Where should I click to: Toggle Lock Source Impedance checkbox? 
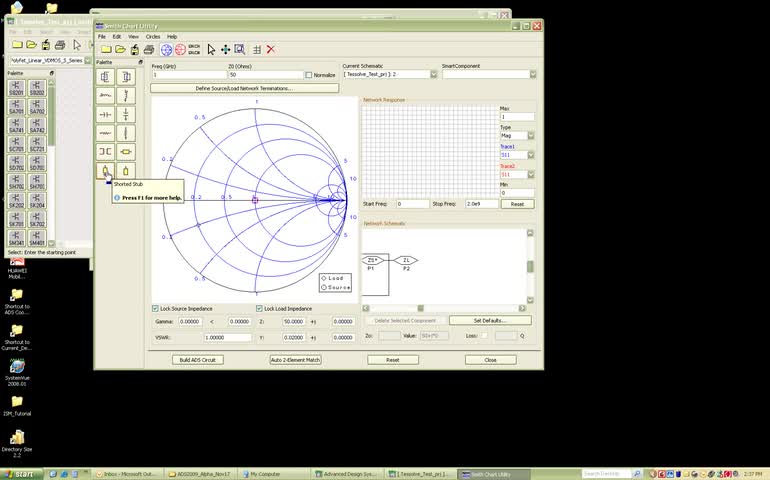(155, 309)
